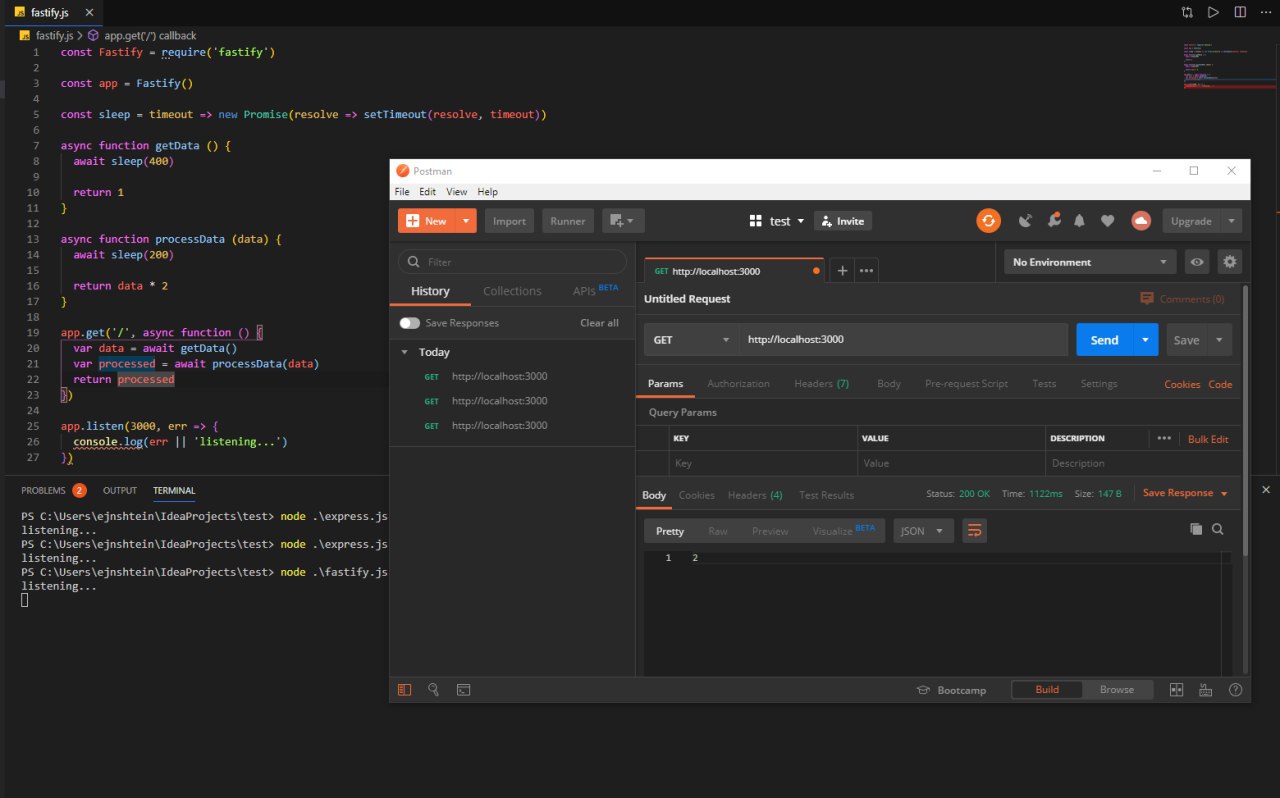Image resolution: width=1280 pixels, height=798 pixels.
Task: Click the Runner button
Action: pos(568,221)
